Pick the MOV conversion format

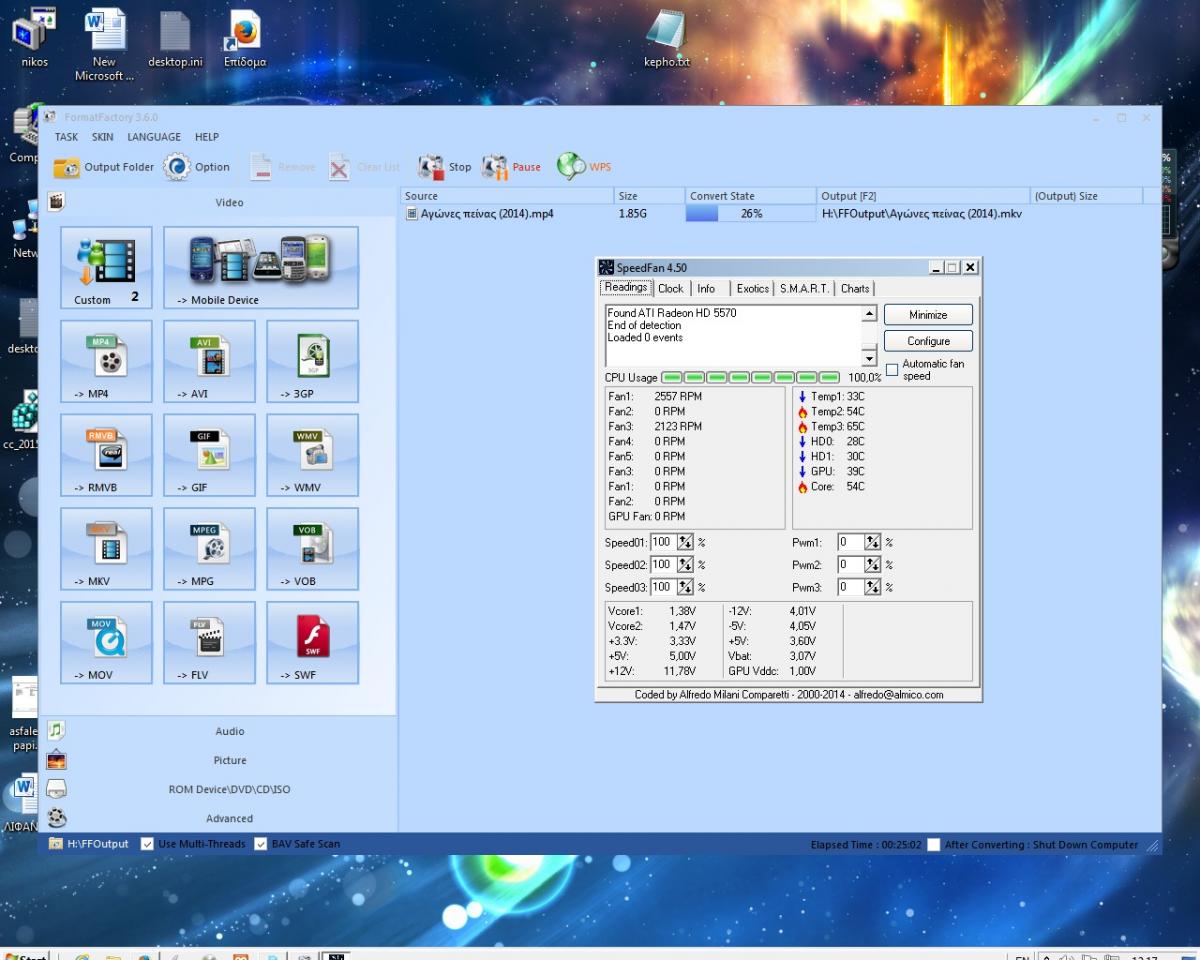(106, 643)
